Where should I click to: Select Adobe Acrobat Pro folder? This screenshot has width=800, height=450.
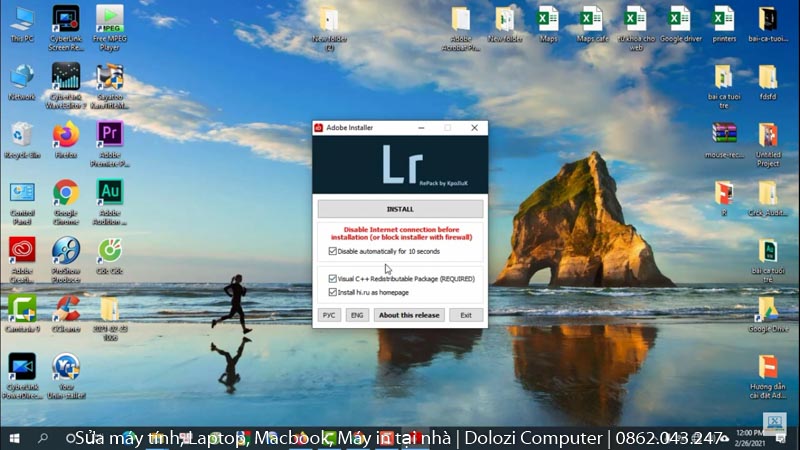click(461, 28)
